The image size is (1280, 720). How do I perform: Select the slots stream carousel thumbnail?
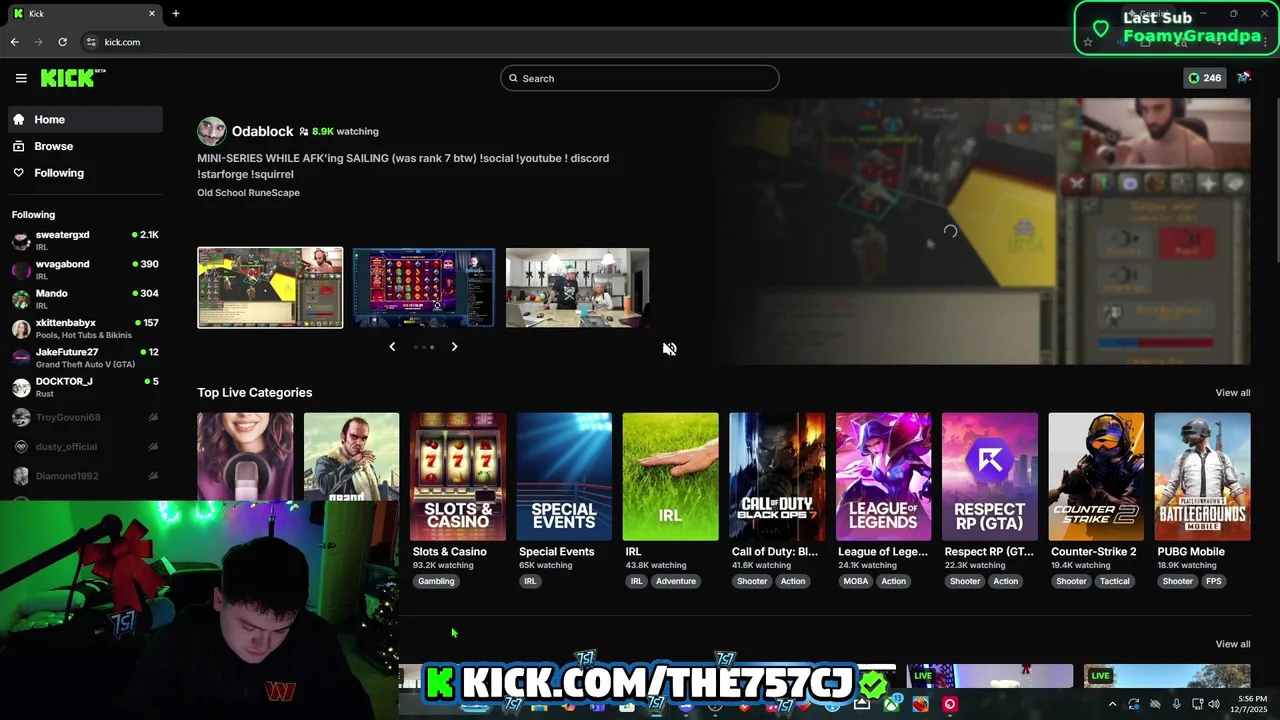pos(424,288)
